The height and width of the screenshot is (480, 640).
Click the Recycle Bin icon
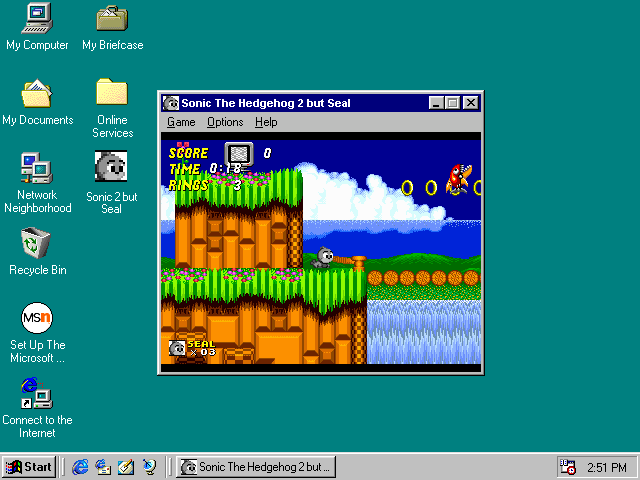[37, 251]
